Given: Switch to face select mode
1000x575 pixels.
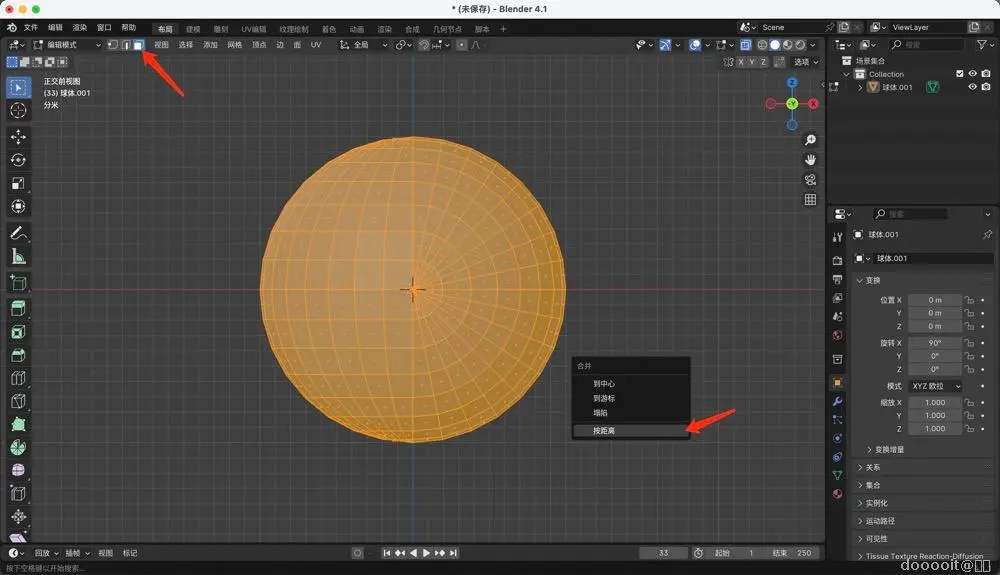Looking at the screenshot, I should click(138, 45).
